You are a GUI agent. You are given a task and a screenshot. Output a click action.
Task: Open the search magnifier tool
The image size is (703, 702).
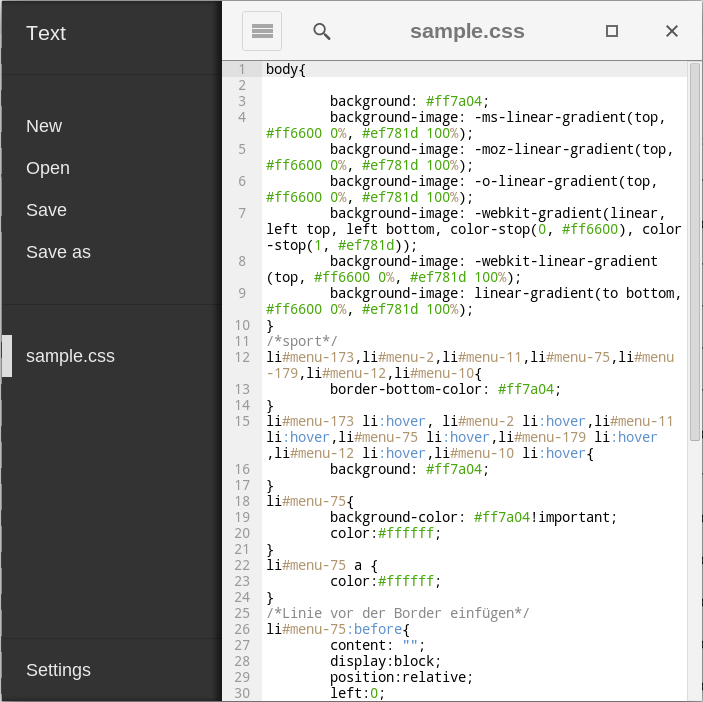click(x=321, y=31)
